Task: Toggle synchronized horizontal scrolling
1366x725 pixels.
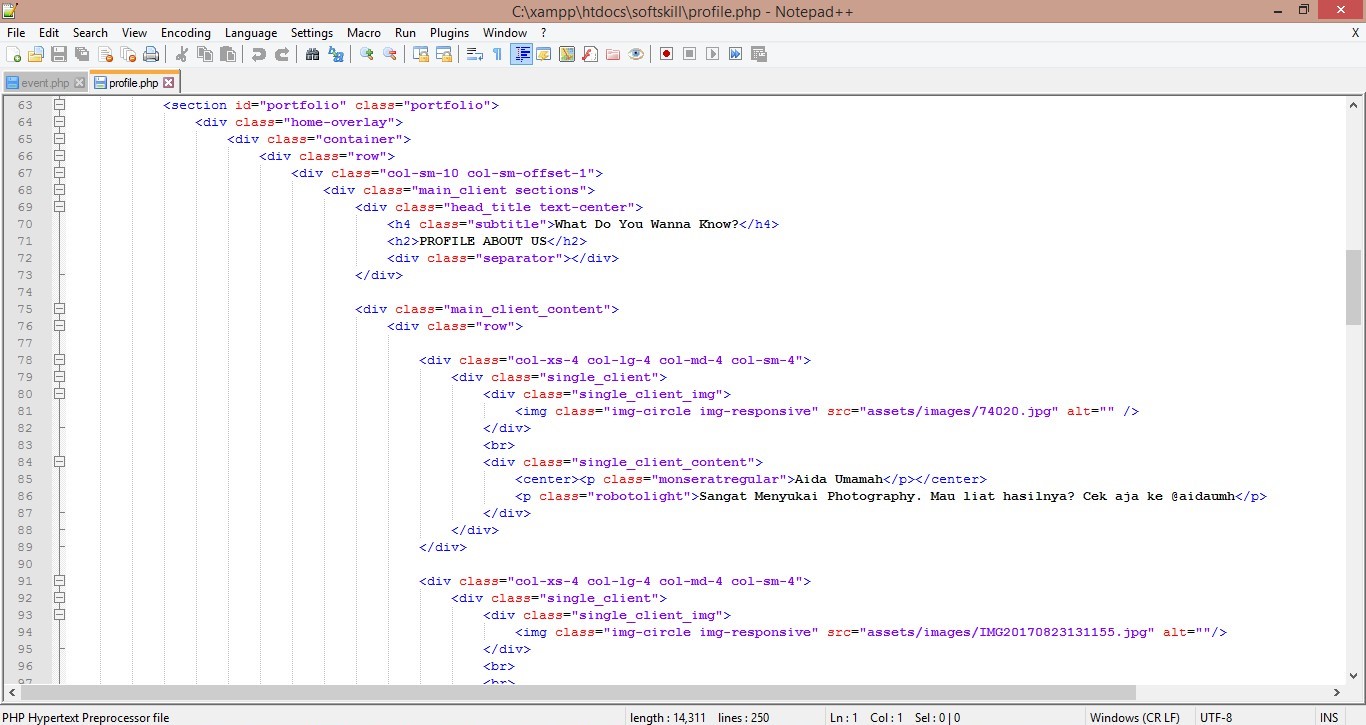Action: tap(444, 54)
